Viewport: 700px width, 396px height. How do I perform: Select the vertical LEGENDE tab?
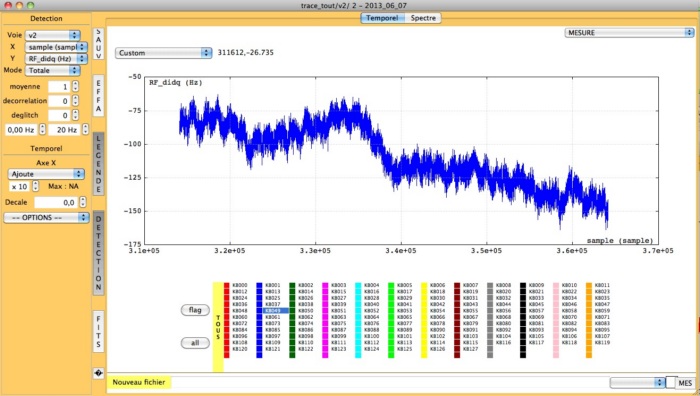(x=98, y=164)
